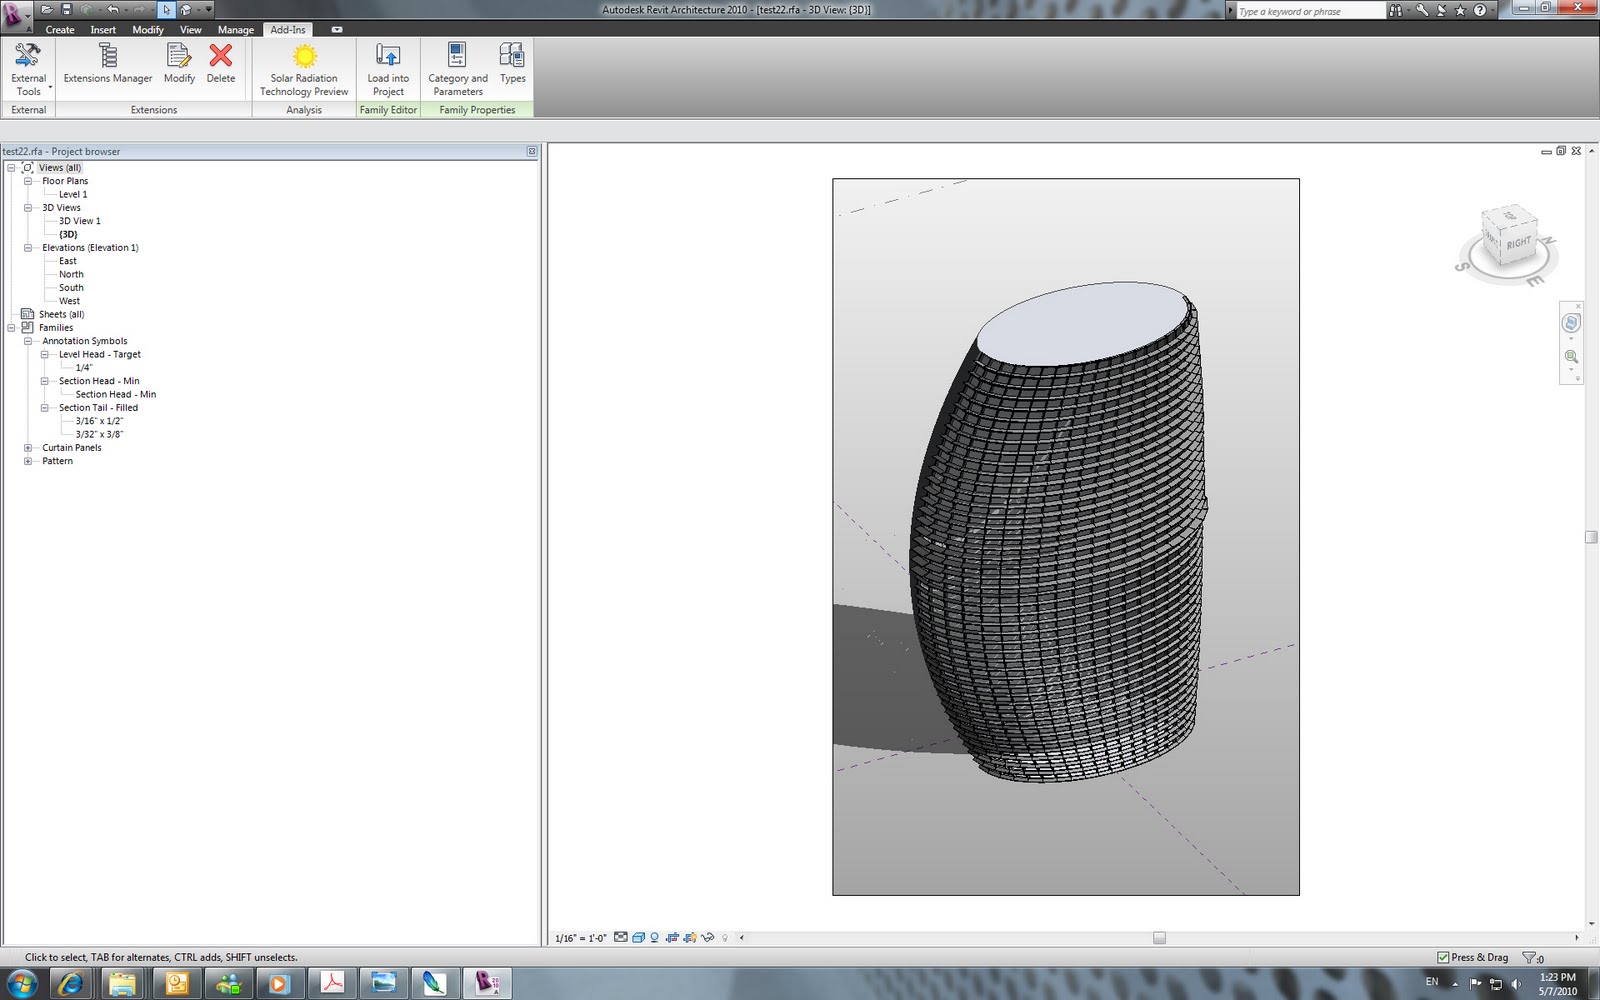The width and height of the screenshot is (1600, 1000).
Task: Open the Extensions Manager
Action: pos(107,67)
